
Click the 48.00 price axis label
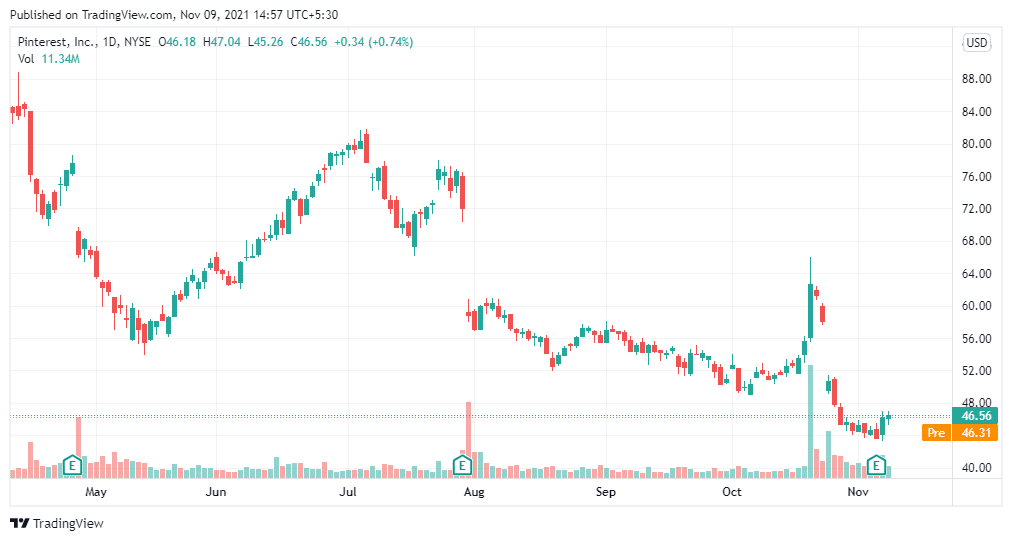[976, 402]
